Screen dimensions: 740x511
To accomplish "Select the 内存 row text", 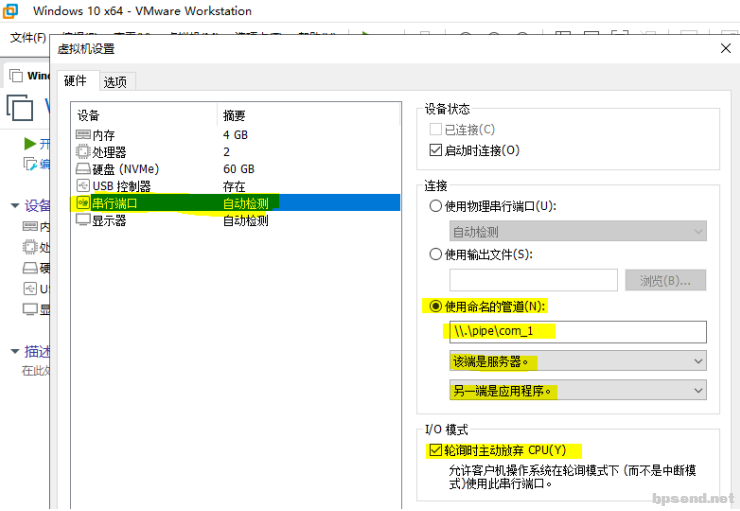I will click(103, 135).
